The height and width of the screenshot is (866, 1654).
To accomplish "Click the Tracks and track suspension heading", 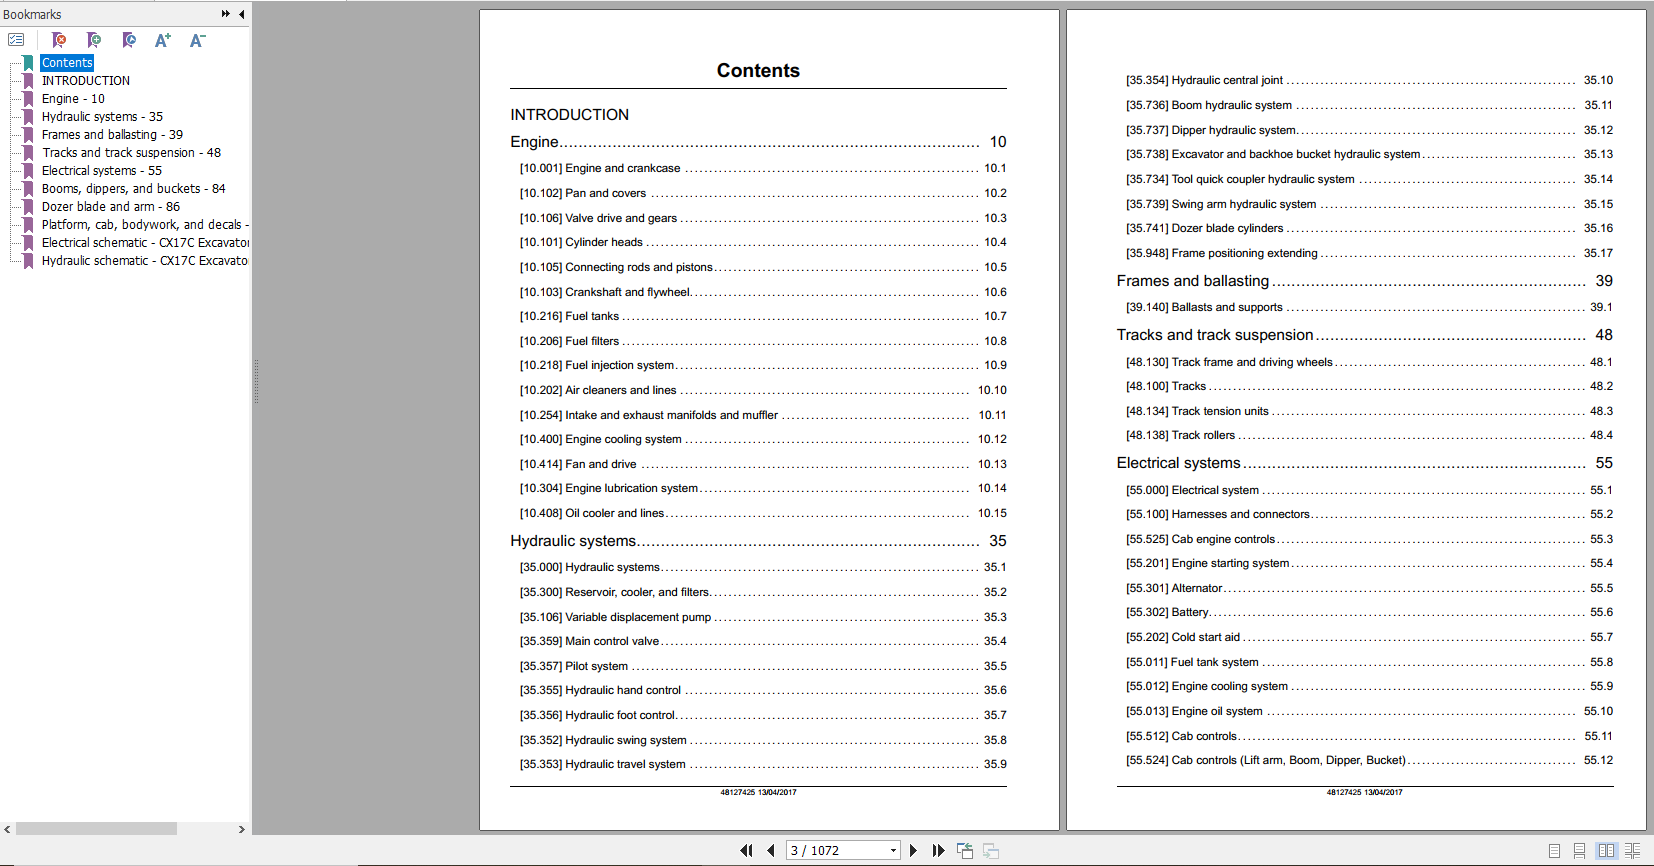I will (1215, 335).
